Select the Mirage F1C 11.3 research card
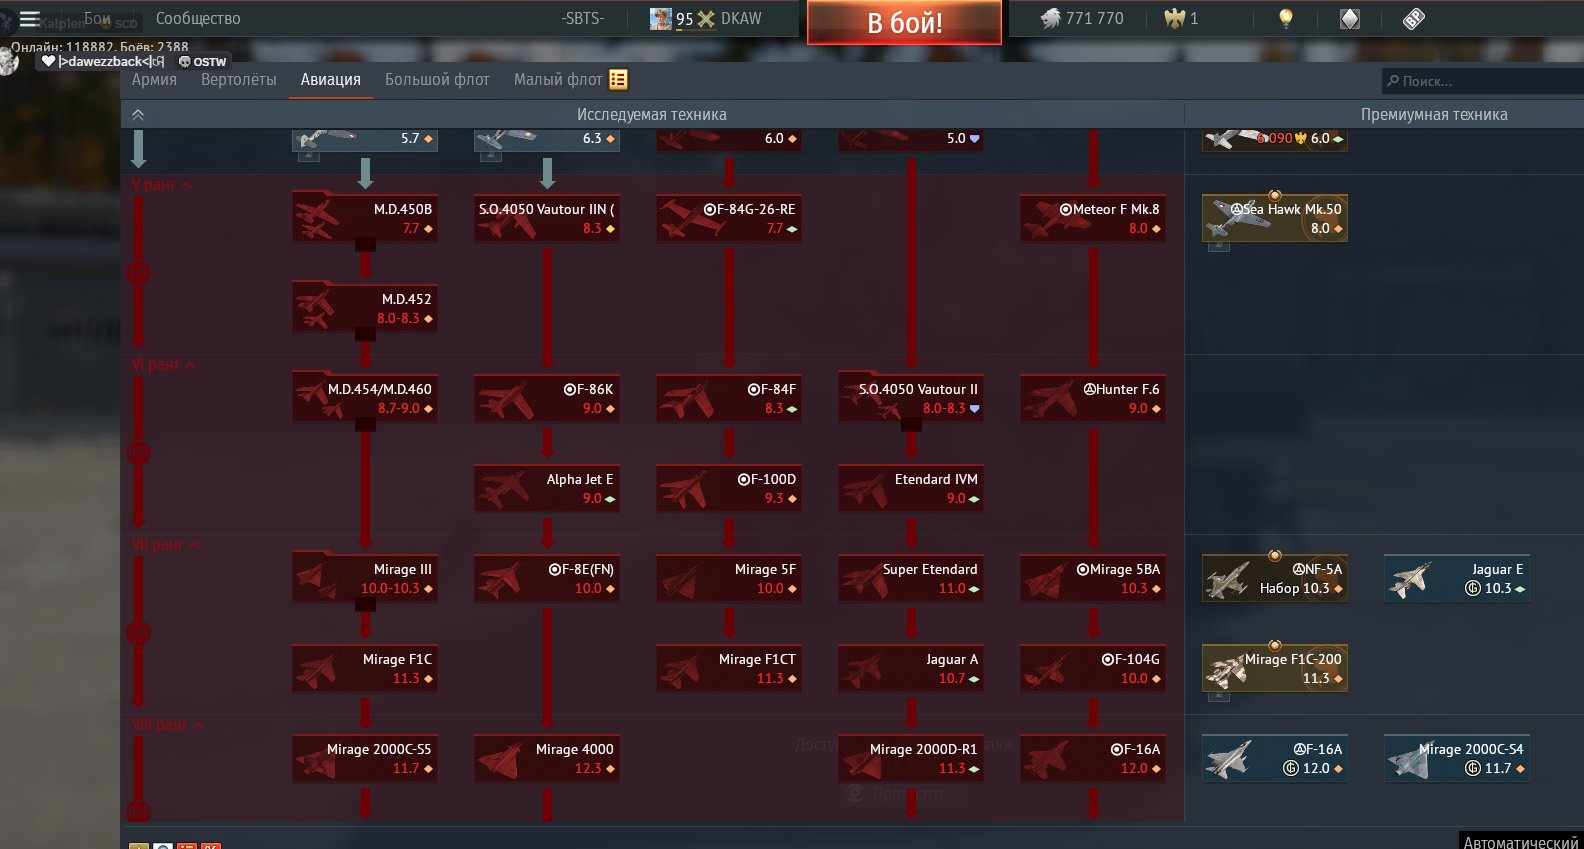 click(365, 668)
